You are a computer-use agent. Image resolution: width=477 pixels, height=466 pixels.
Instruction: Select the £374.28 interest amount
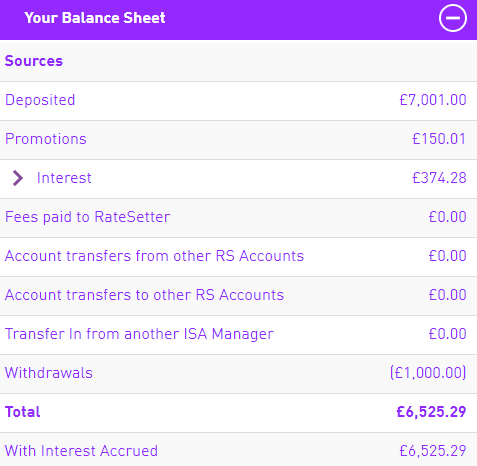pos(439,178)
